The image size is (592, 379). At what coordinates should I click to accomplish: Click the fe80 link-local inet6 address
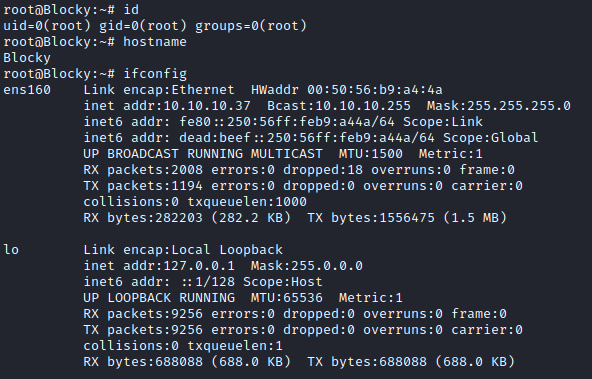point(287,122)
